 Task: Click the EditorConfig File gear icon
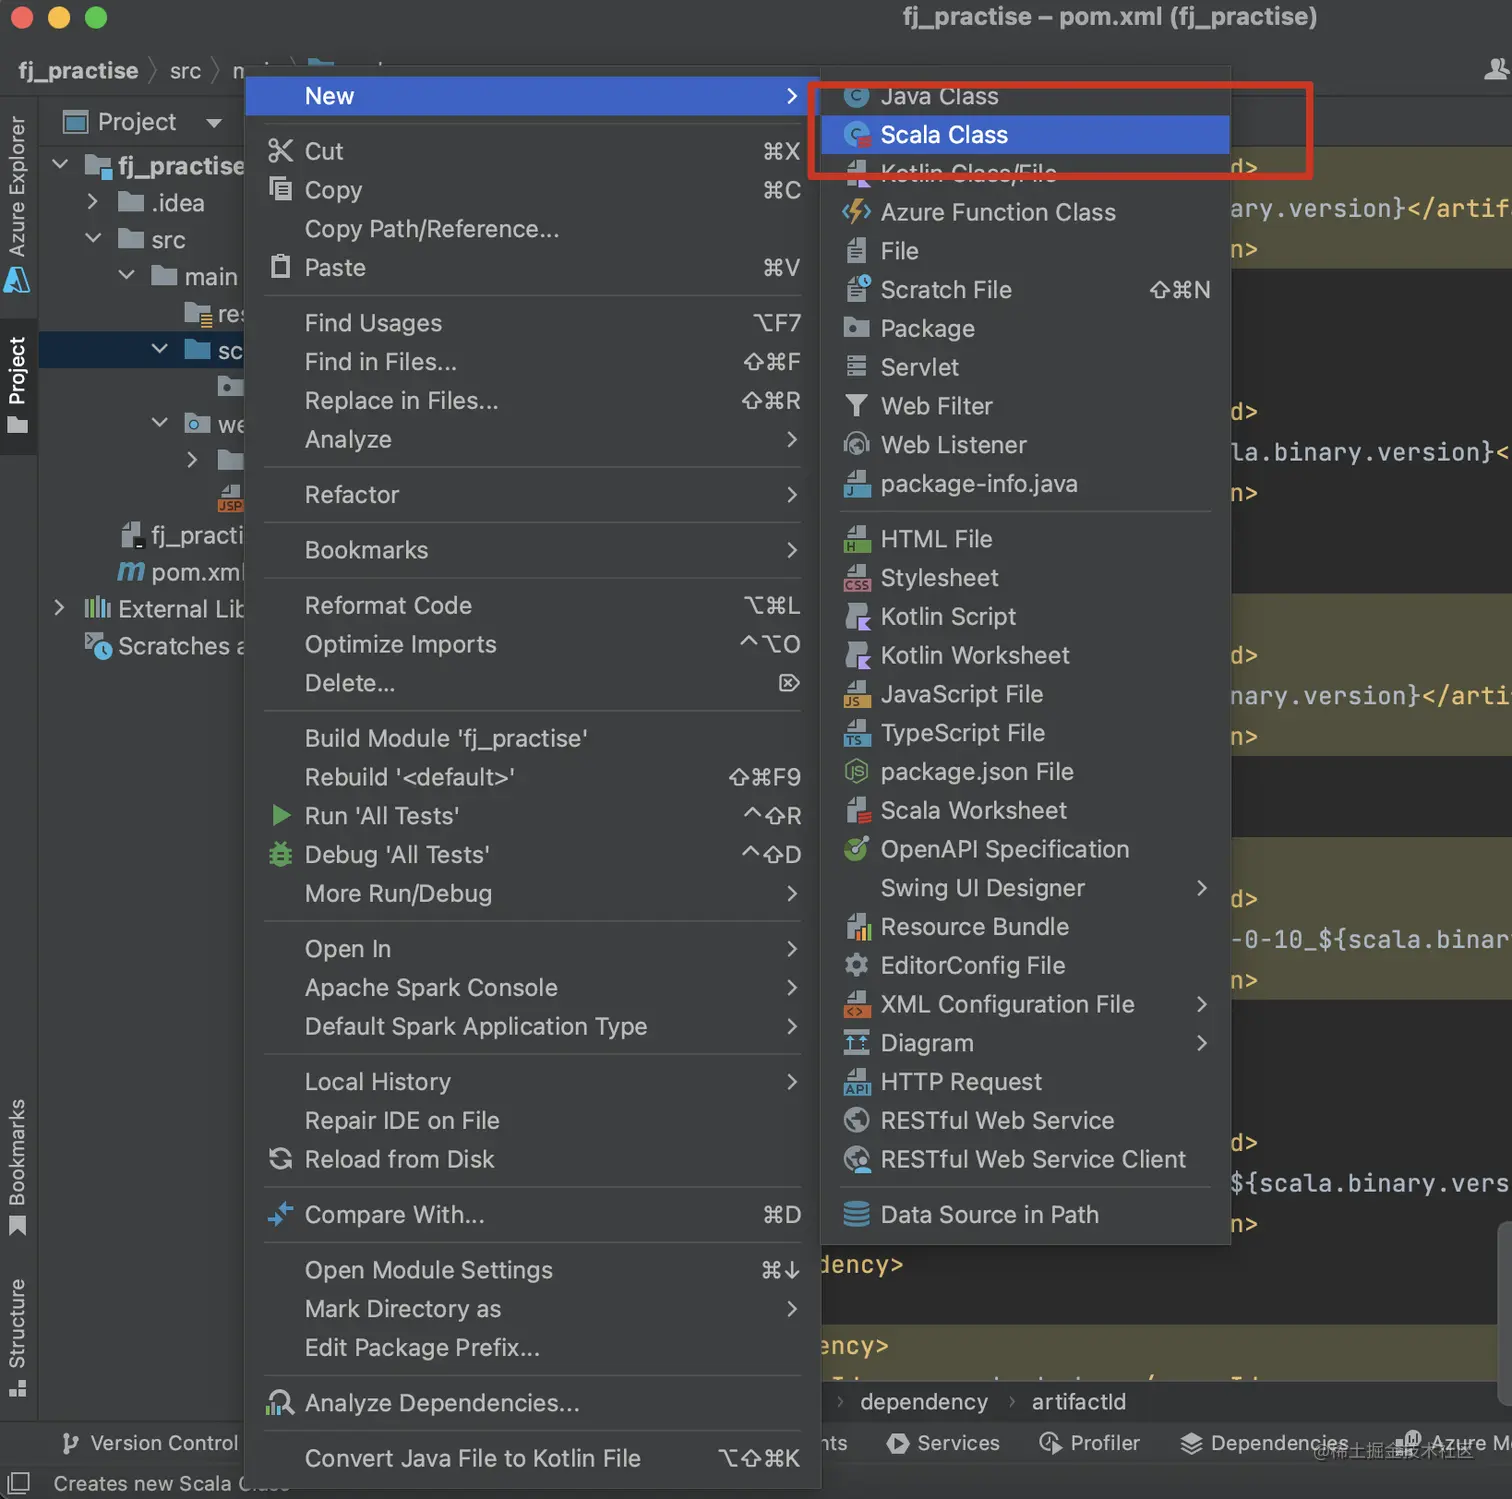[857, 966]
